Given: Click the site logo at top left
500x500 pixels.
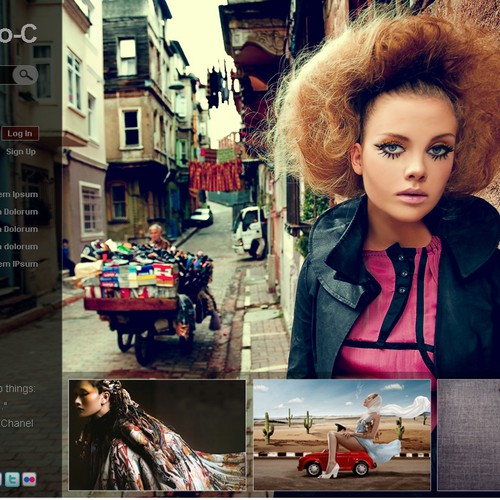Looking at the screenshot, I should (x=18, y=34).
